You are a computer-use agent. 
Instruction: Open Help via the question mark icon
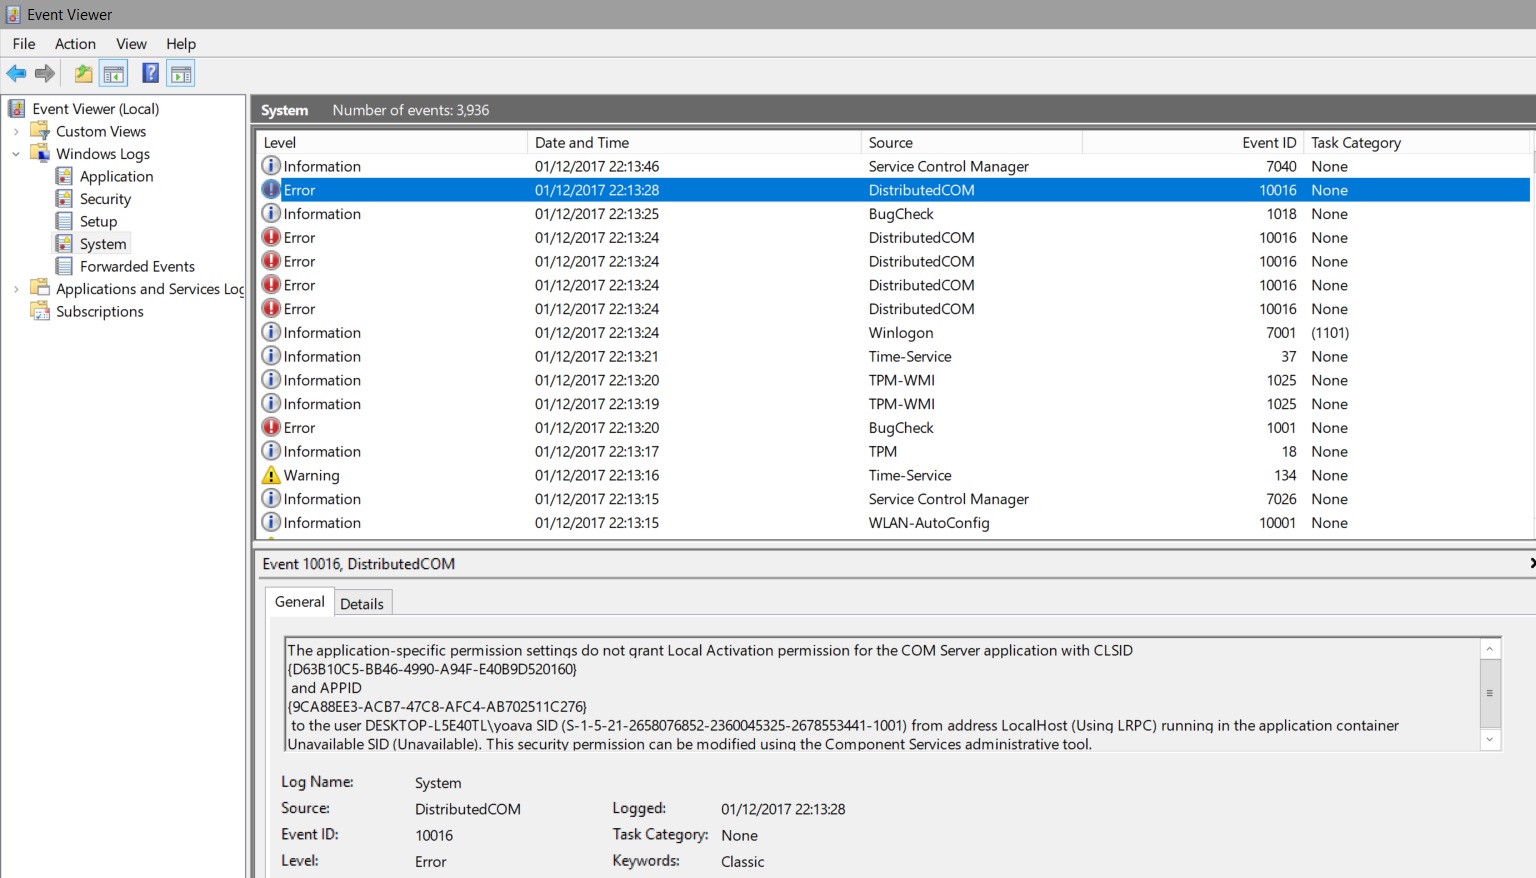click(x=151, y=73)
